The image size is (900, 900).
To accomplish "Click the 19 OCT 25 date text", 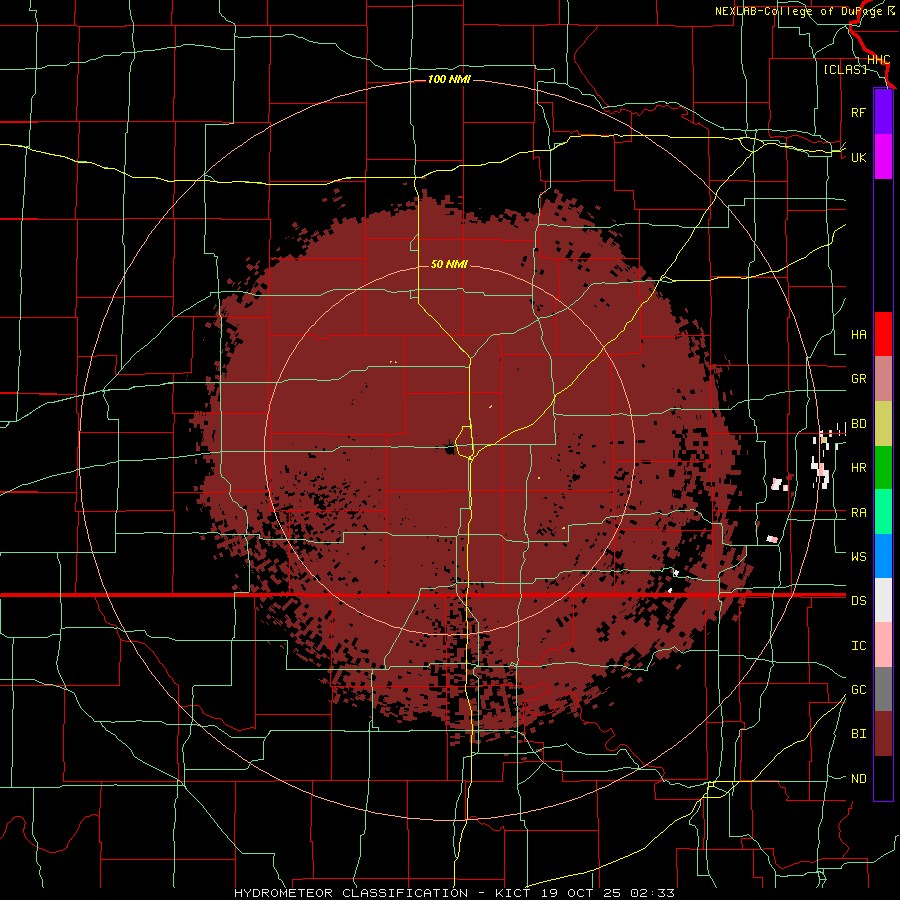I will [x=579, y=893].
